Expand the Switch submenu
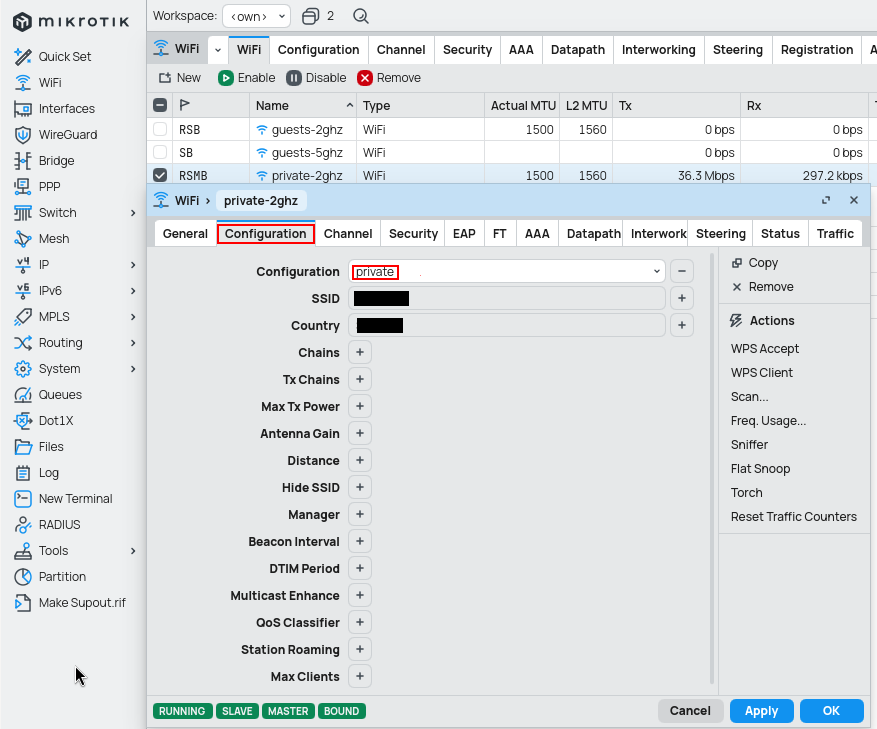 (x=133, y=213)
